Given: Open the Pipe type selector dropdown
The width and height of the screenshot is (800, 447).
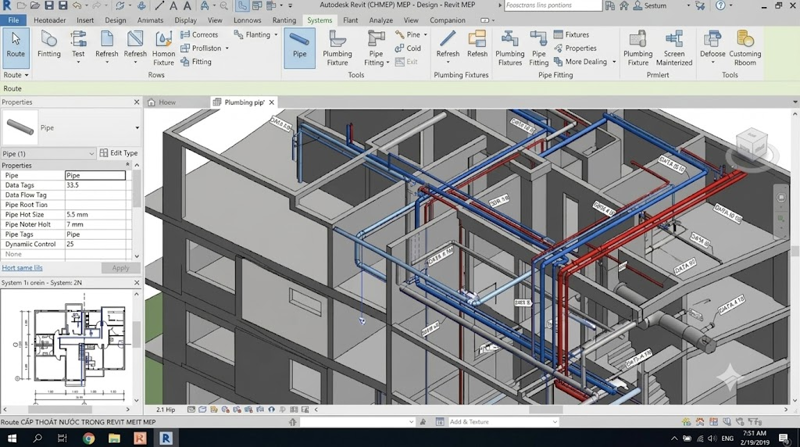Looking at the screenshot, I should (137, 128).
